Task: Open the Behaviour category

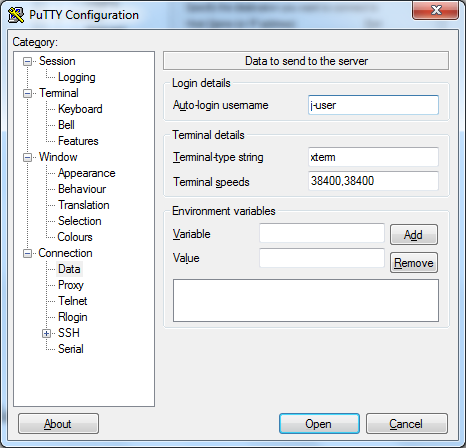Action: point(82,189)
